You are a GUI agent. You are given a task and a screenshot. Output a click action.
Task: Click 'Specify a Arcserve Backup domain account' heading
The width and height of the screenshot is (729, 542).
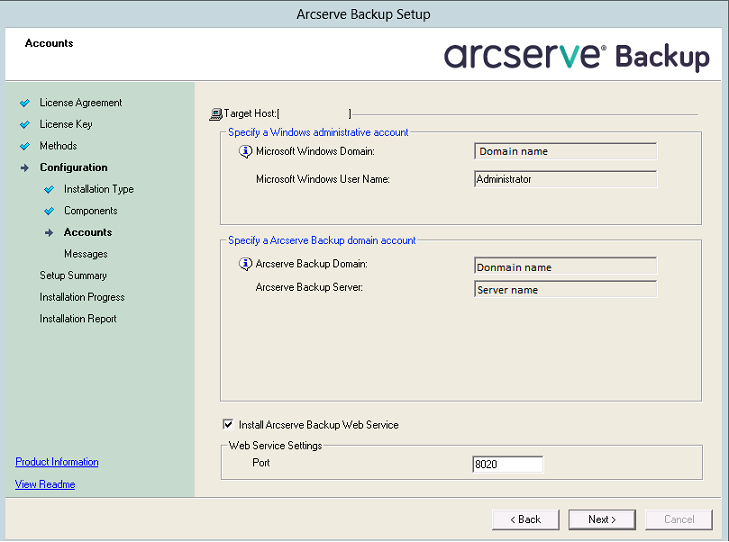pos(322,240)
